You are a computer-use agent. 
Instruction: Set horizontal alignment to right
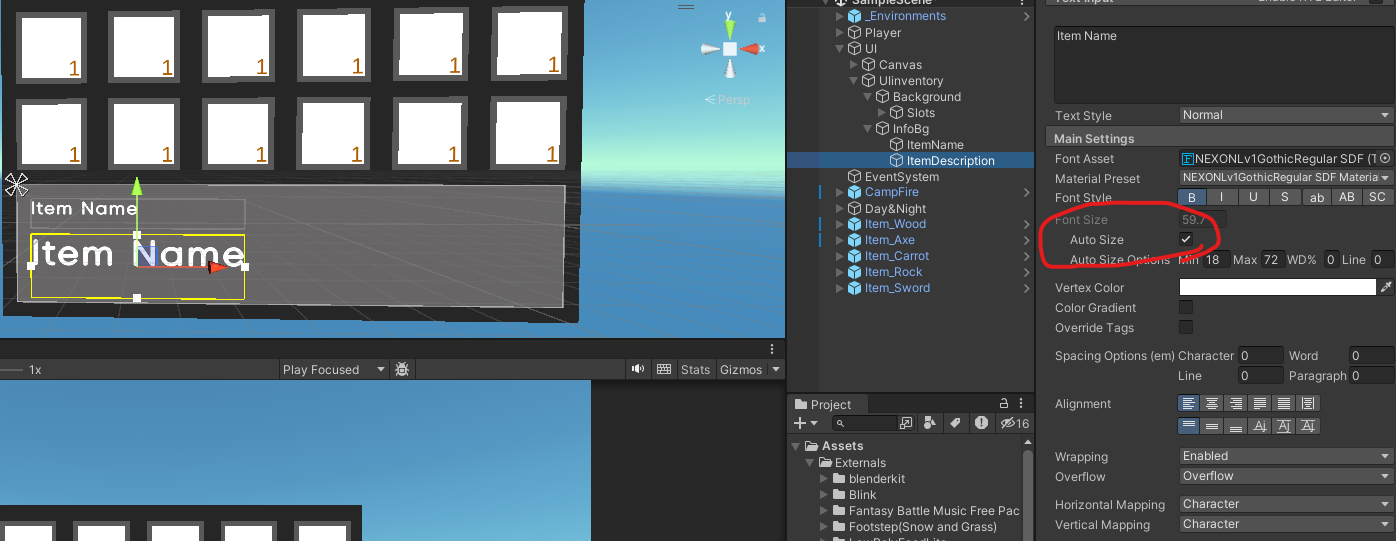(1236, 403)
